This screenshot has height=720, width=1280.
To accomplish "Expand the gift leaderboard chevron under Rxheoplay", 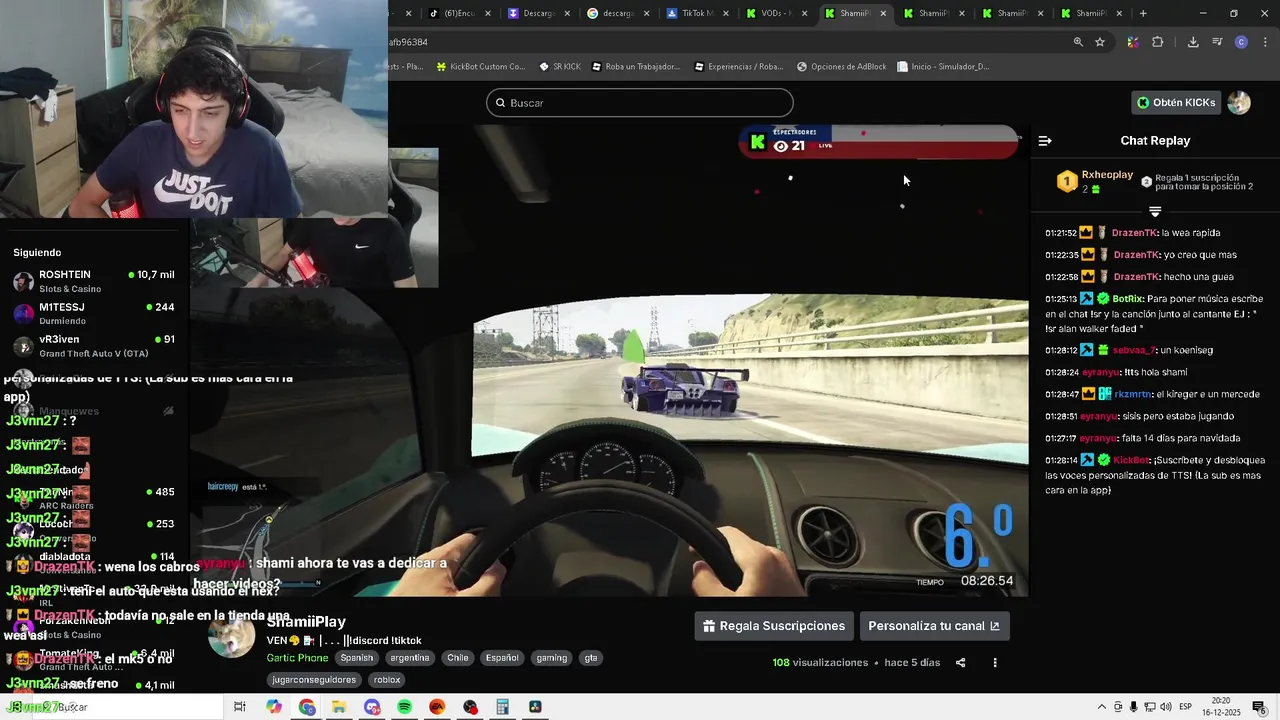I will (x=1155, y=212).
